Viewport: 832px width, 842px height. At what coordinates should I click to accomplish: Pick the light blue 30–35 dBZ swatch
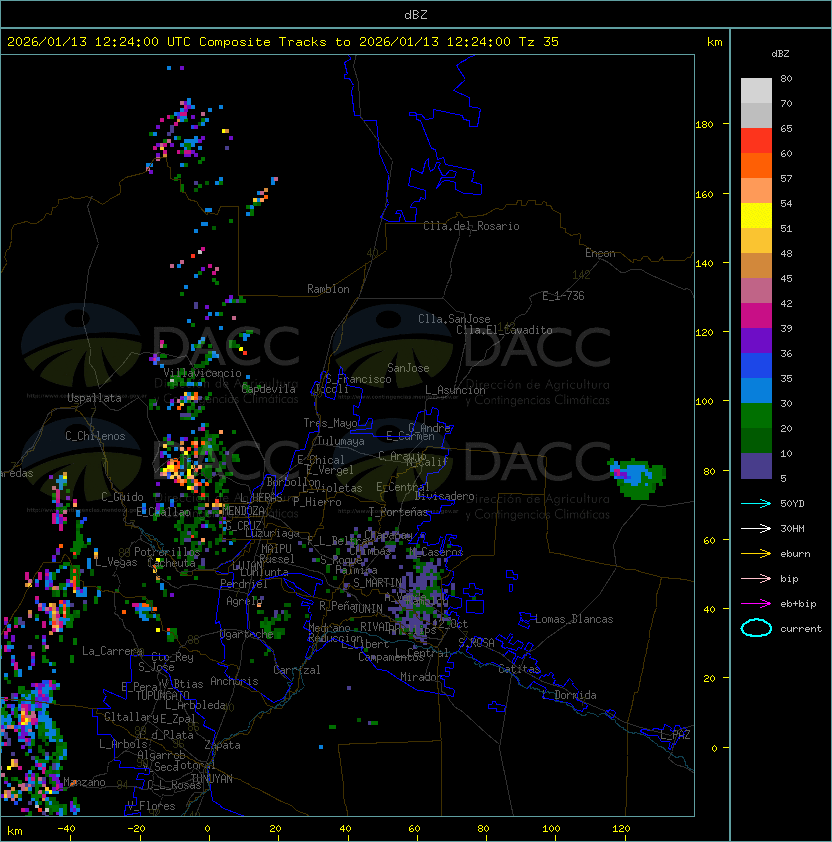pos(756,390)
